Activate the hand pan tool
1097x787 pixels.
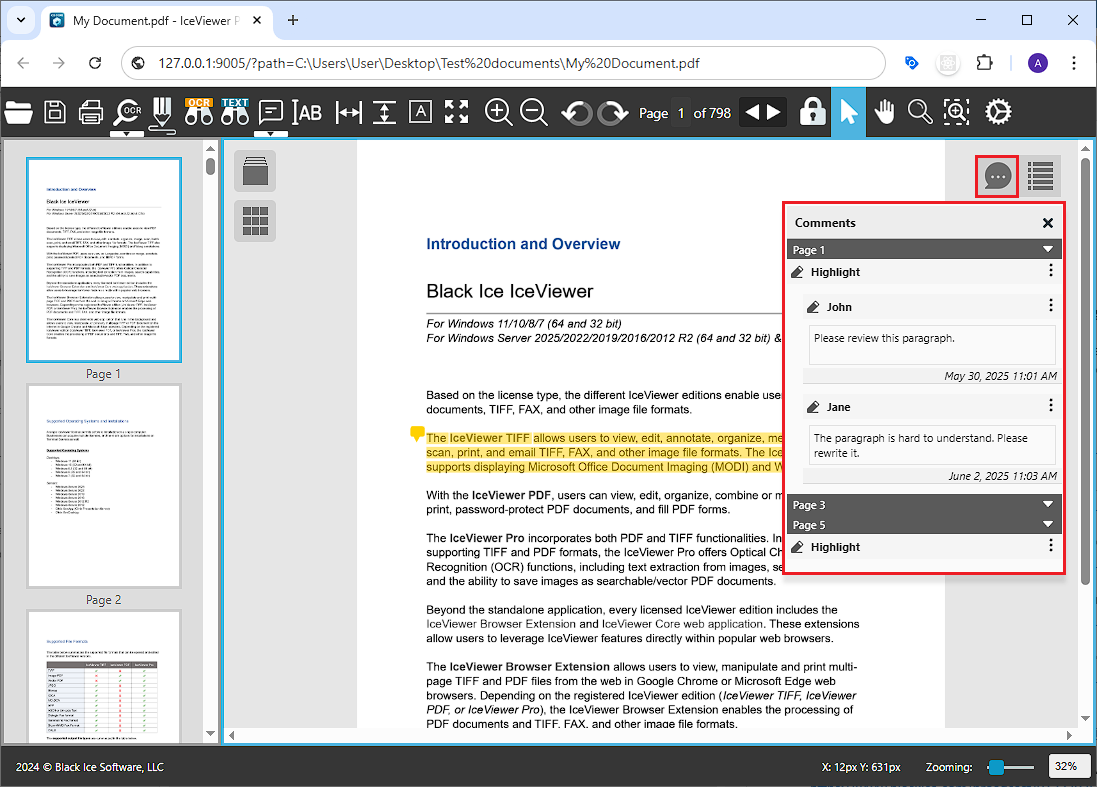click(884, 112)
